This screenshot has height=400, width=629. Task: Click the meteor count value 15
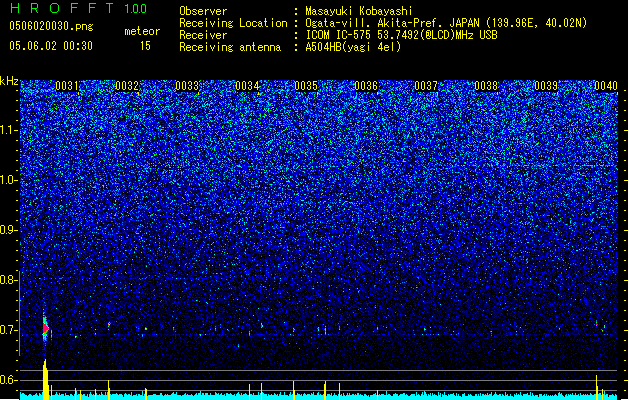click(x=145, y=46)
